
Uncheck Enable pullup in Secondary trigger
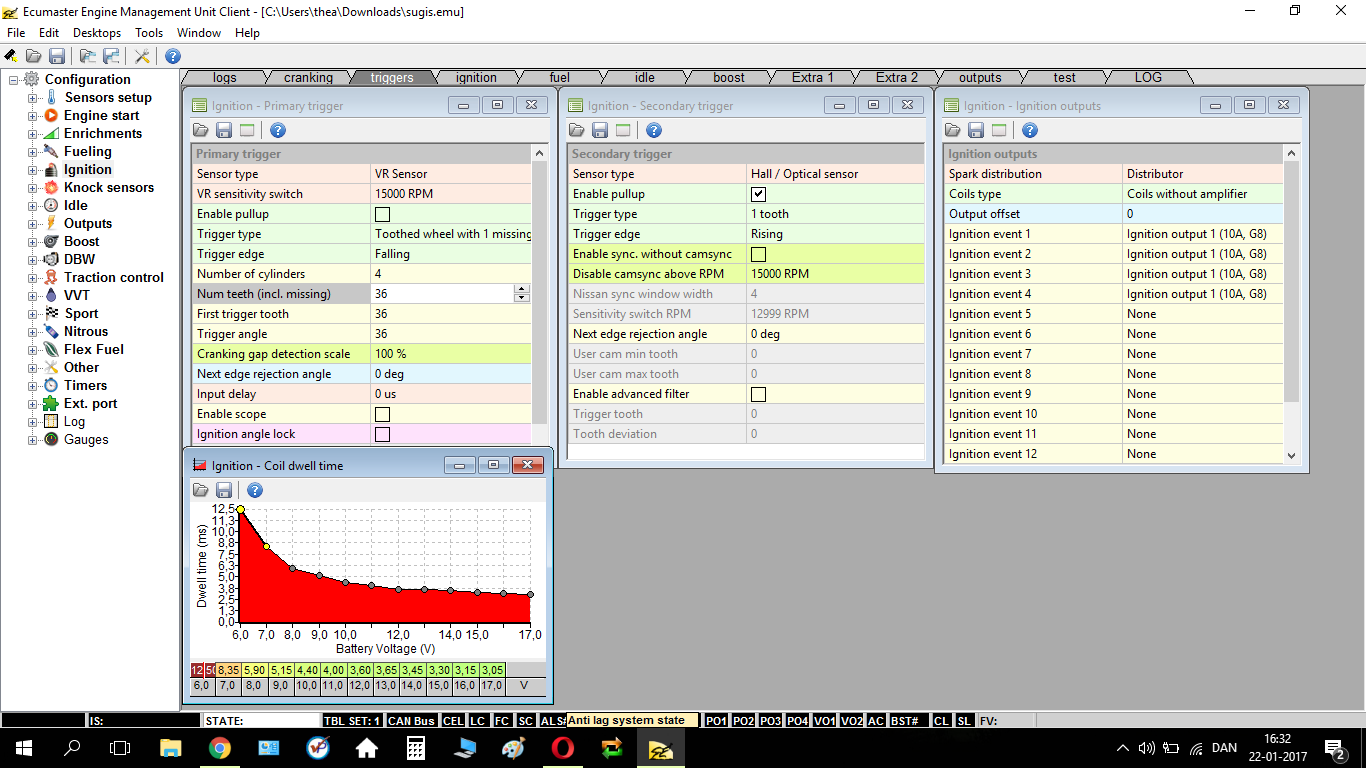(x=758, y=194)
